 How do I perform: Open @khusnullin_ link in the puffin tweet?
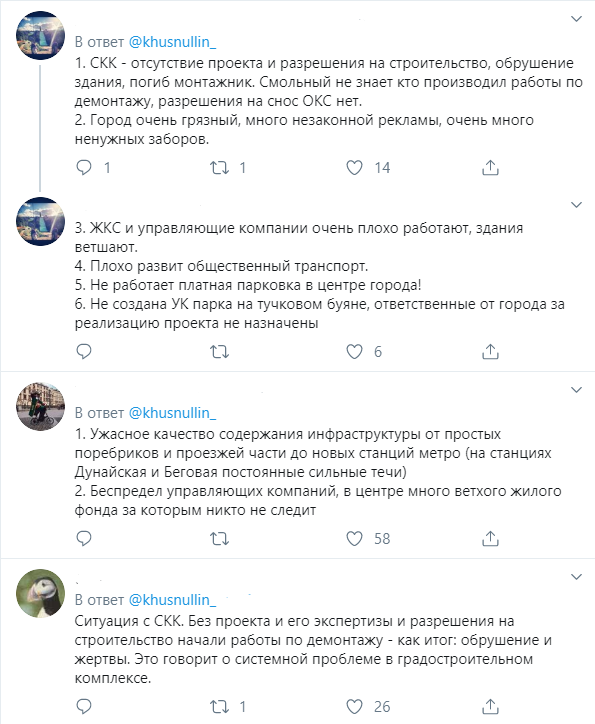tap(172, 600)
